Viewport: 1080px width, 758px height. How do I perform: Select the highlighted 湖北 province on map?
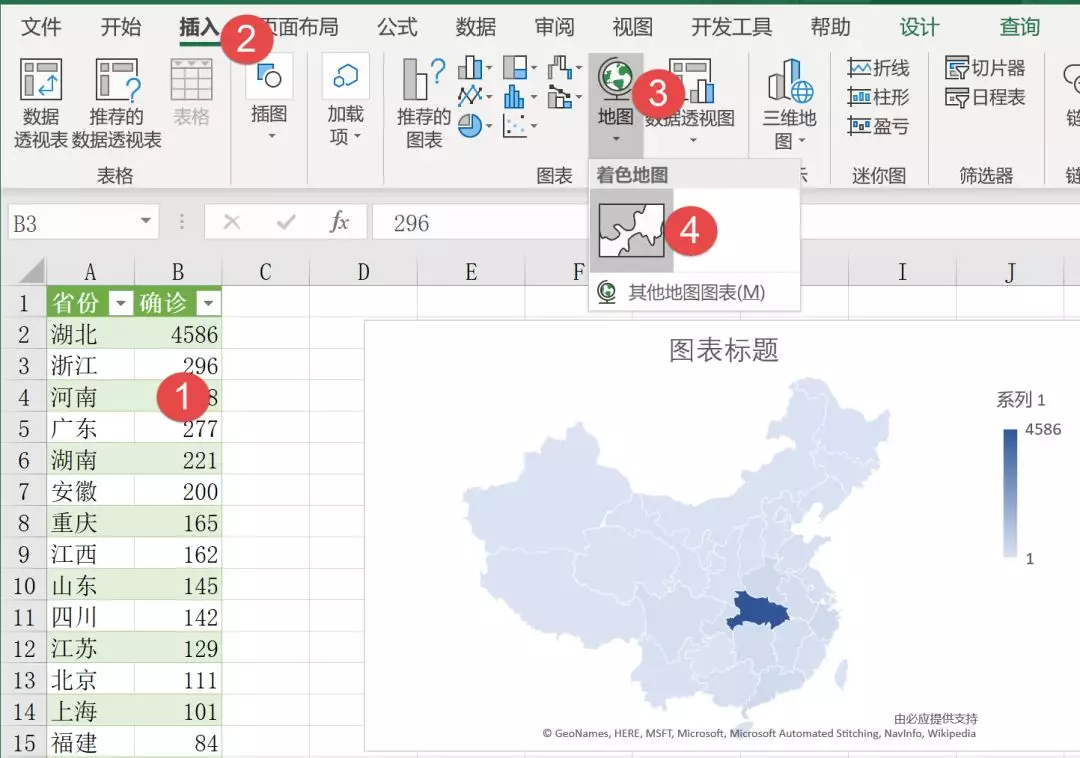758,611
